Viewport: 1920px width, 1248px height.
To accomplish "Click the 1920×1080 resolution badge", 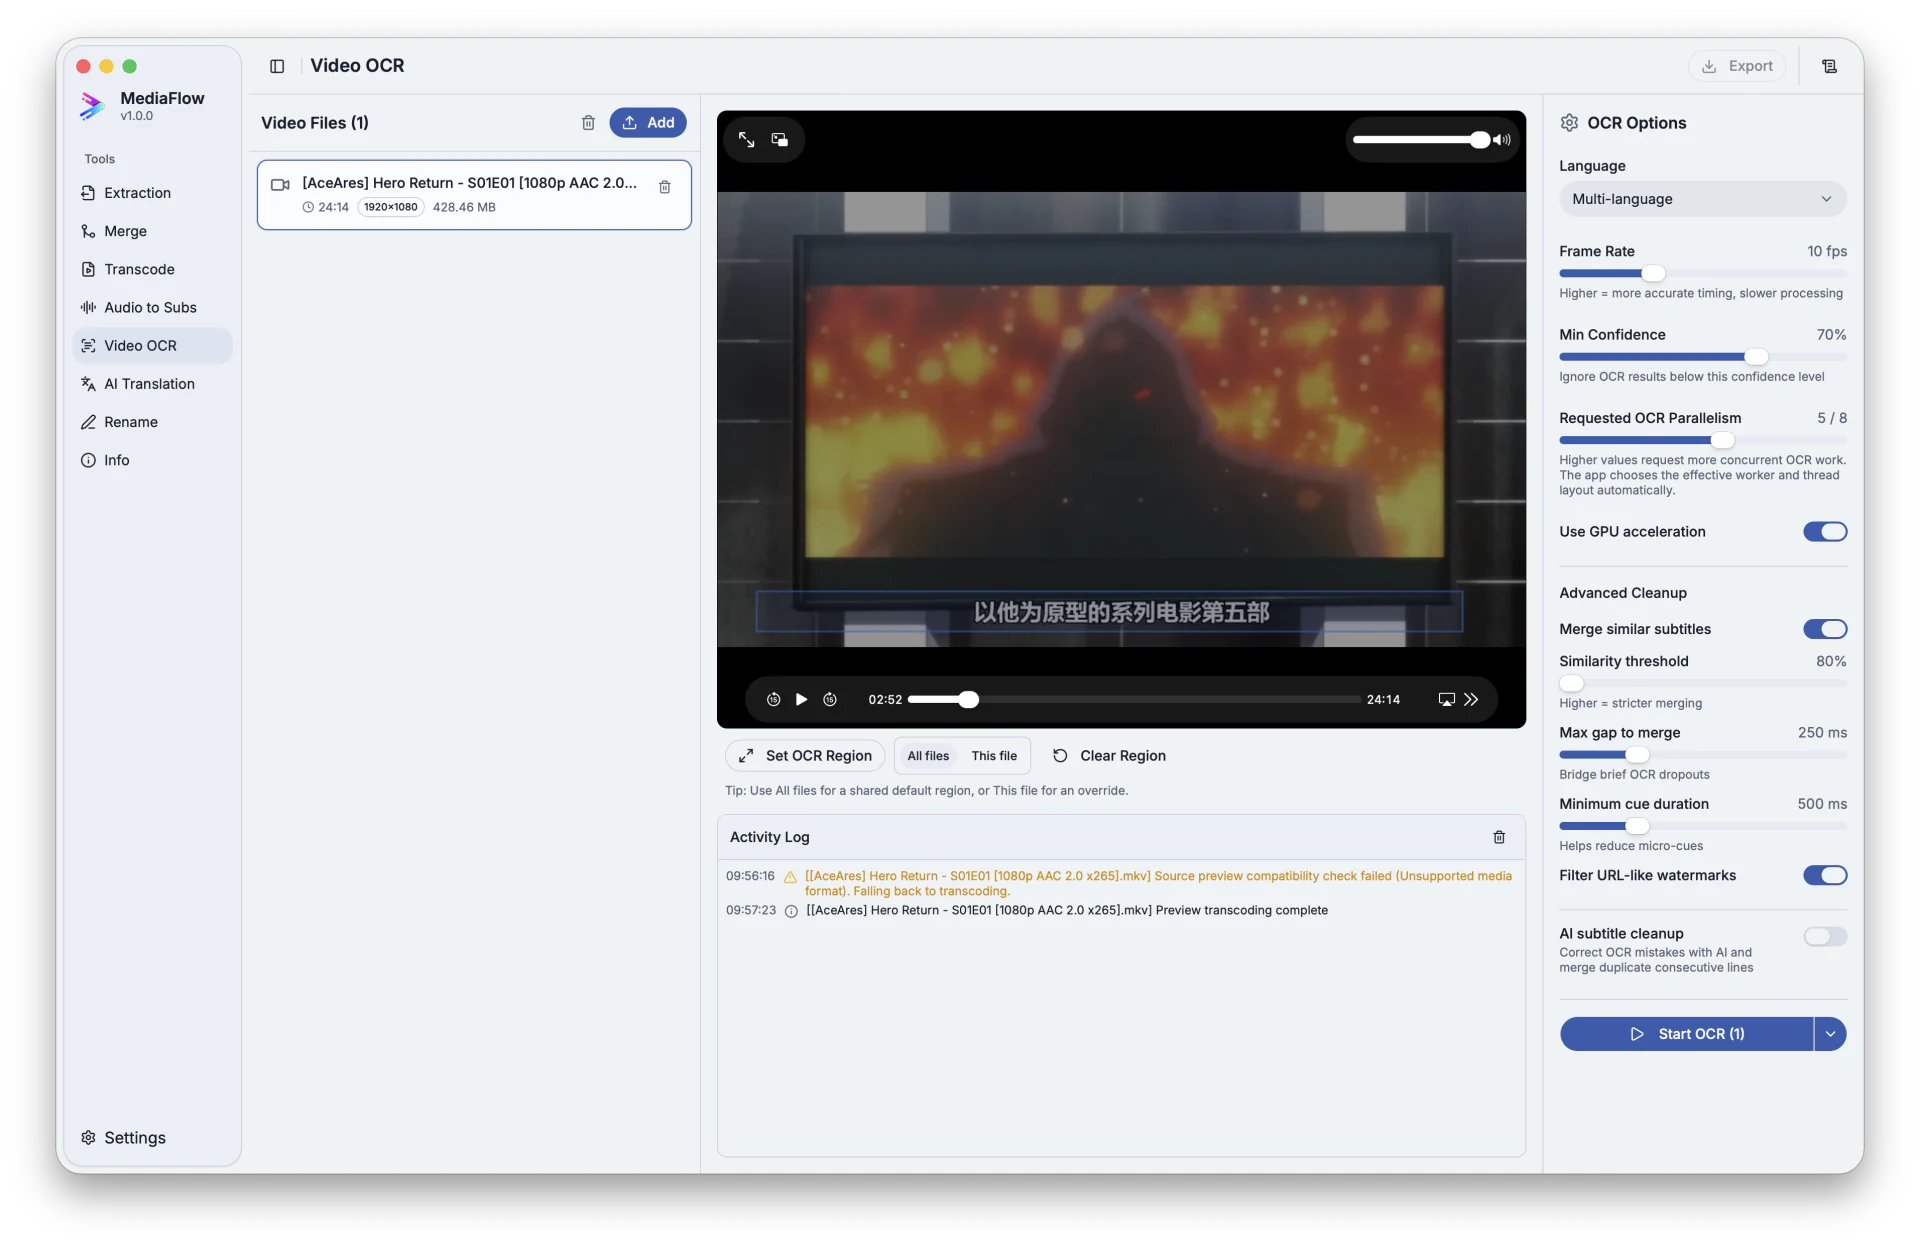I will tap(390, 207).
